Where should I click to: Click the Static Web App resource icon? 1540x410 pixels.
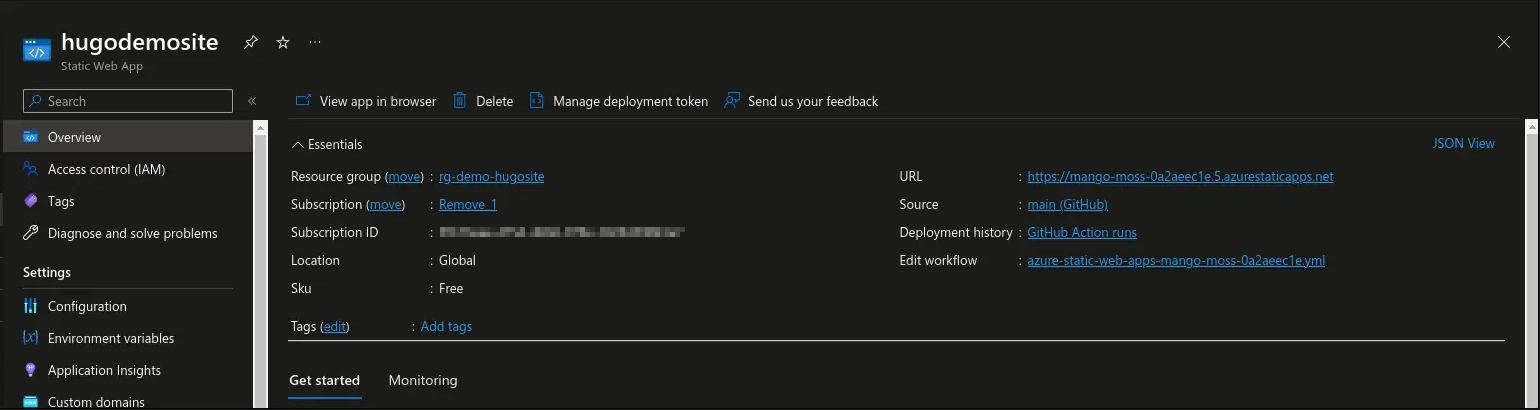point(37,51)
